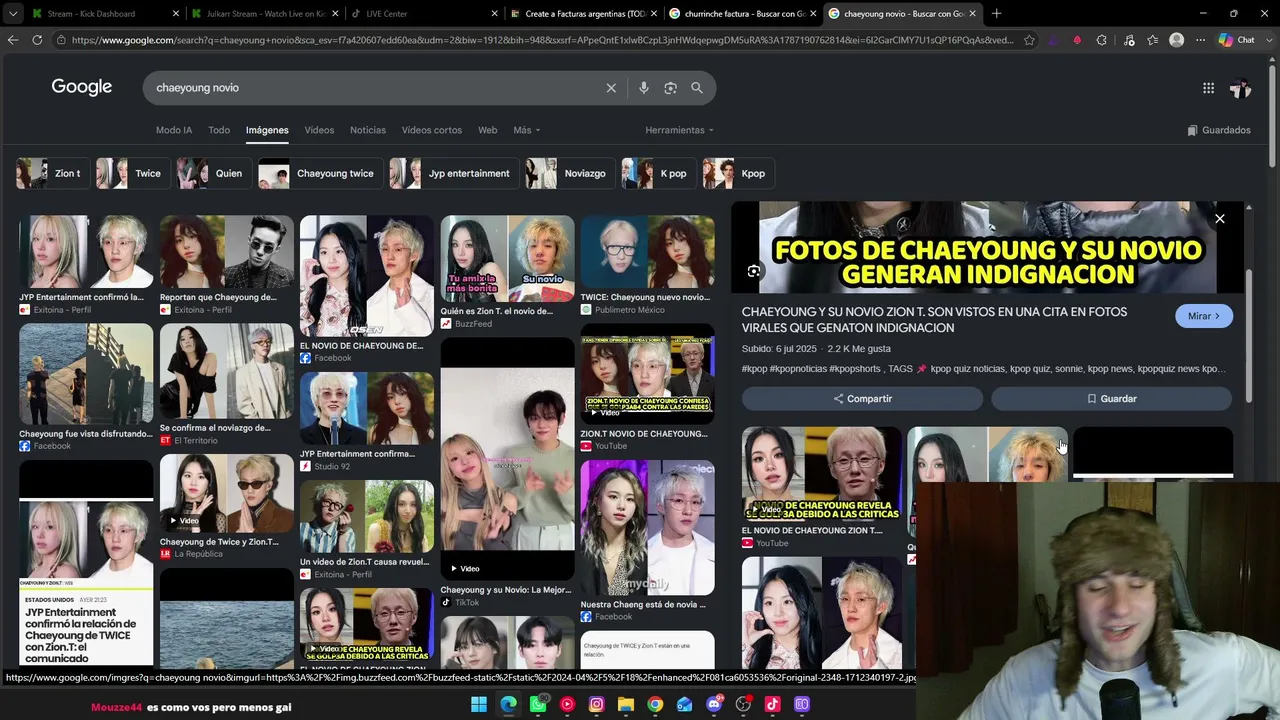Open Google Lens image search

pos(670,88)
